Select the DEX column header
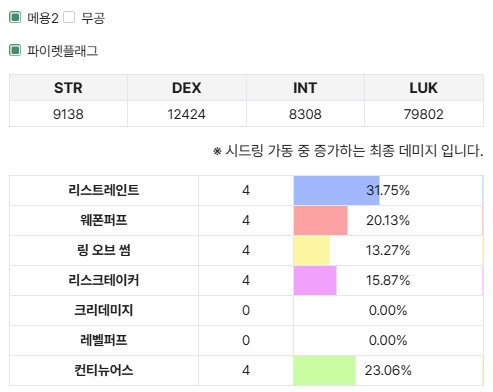The width and height of the screenshot is (493, 392). point(187,88)
